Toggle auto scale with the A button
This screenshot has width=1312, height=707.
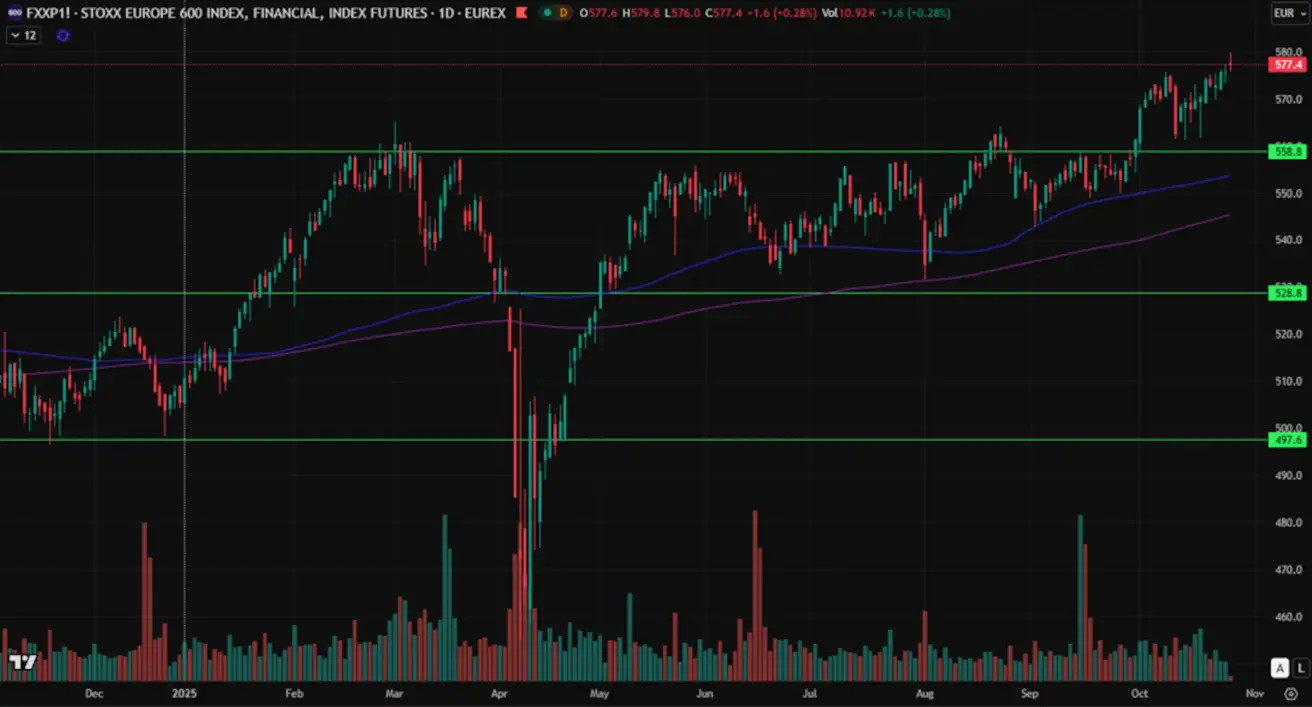coord(1279,667)
